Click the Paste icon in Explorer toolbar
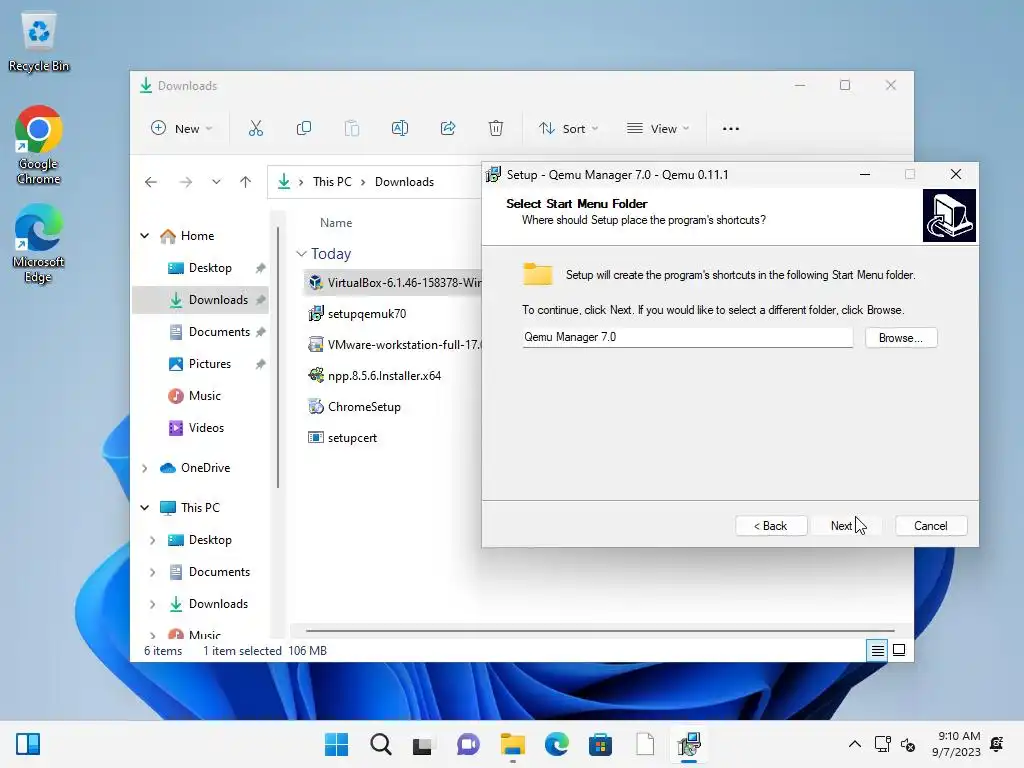This screenshot has height=768, width=1024. pyautogui.click(x=351, y=129)
